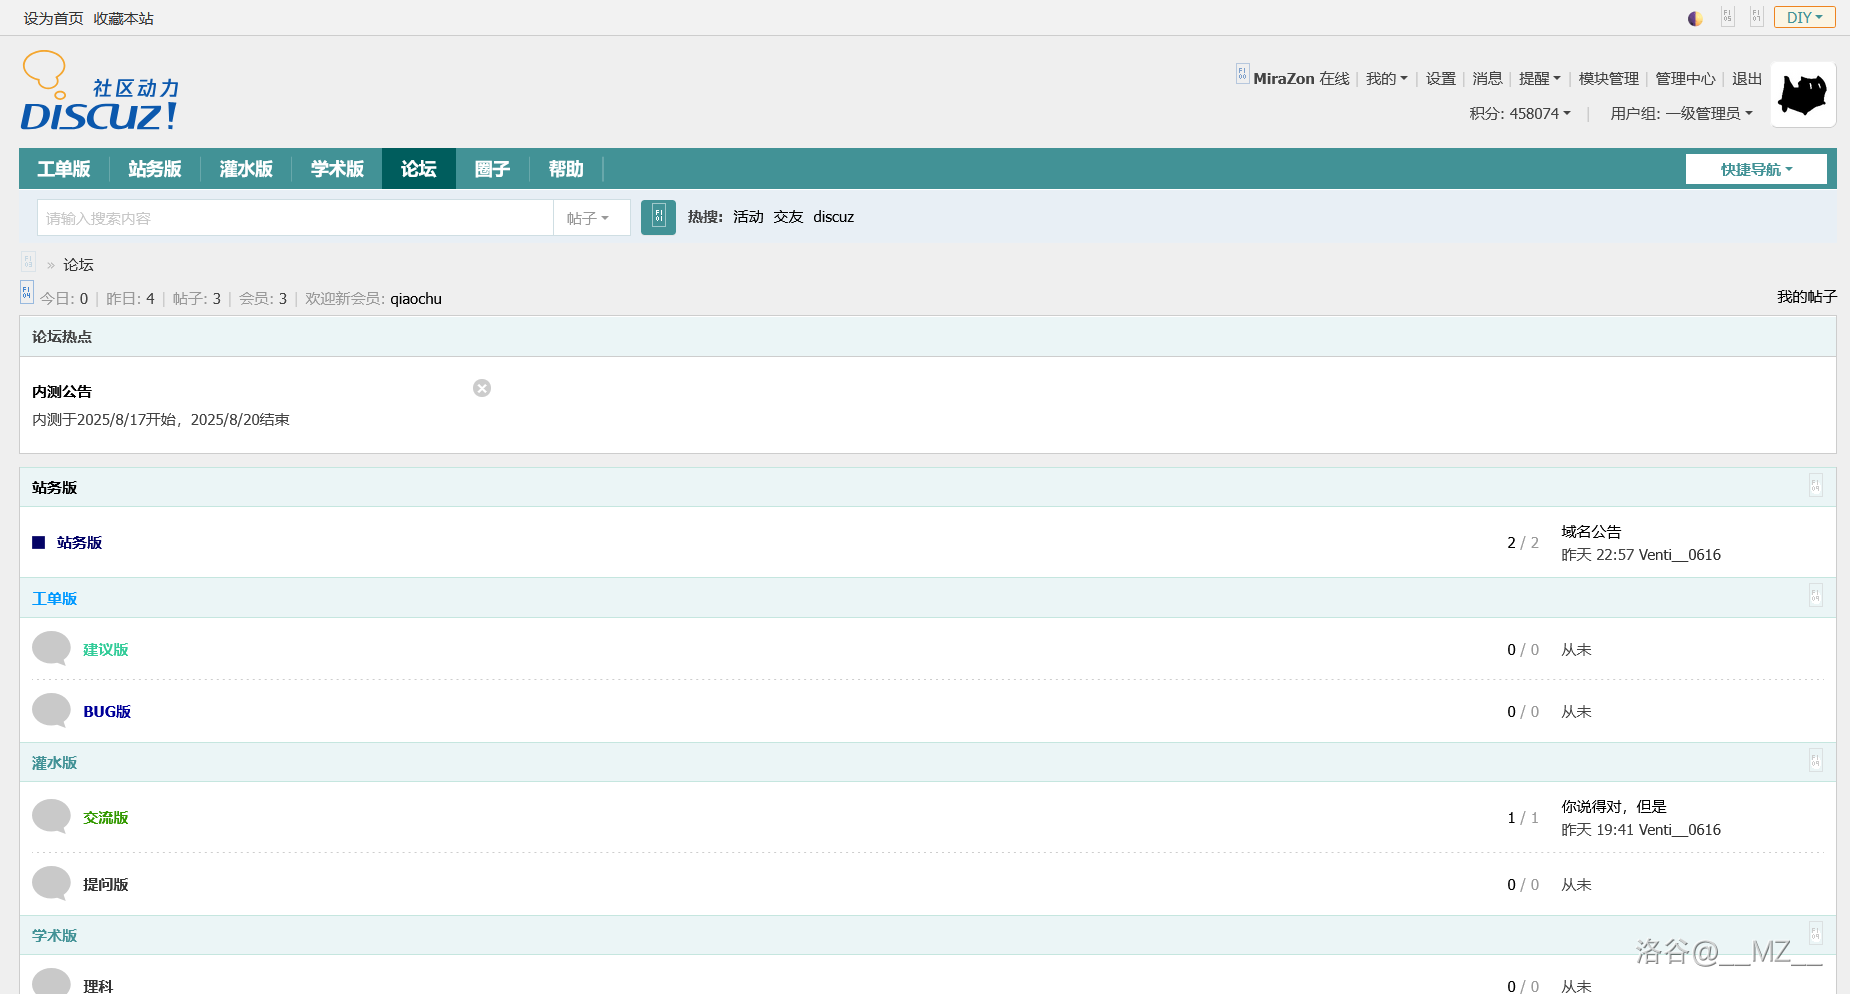
Task: Click the 建议版 forum bubble icon
Action: [x=51, y=648]
